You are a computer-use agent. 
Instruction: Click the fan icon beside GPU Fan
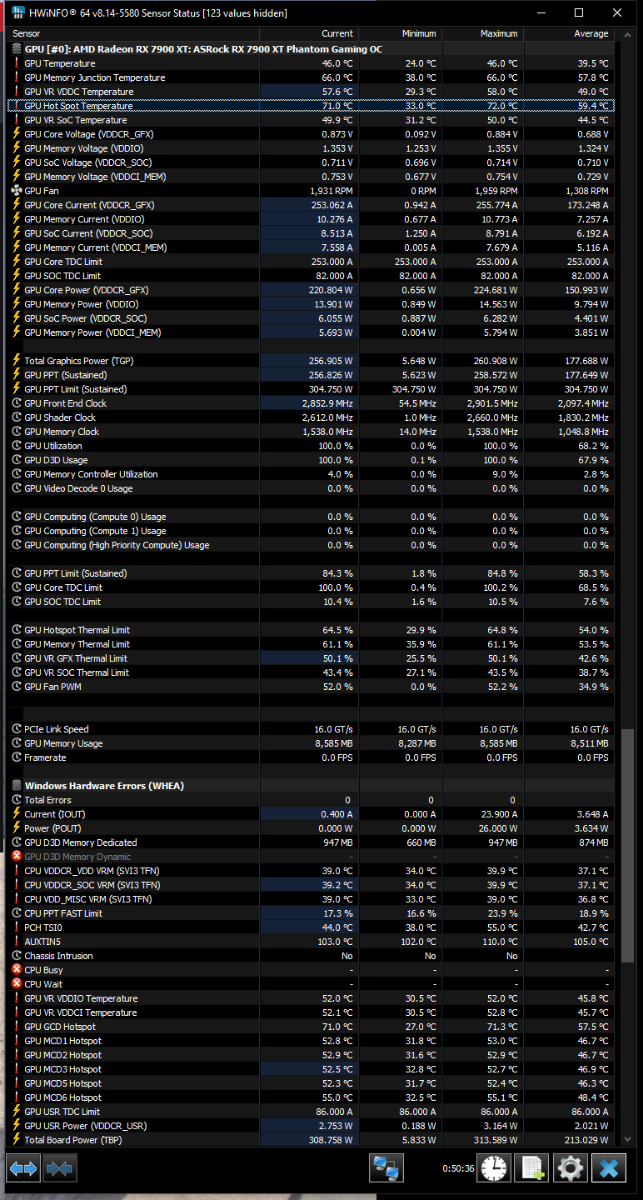point(16,190)
